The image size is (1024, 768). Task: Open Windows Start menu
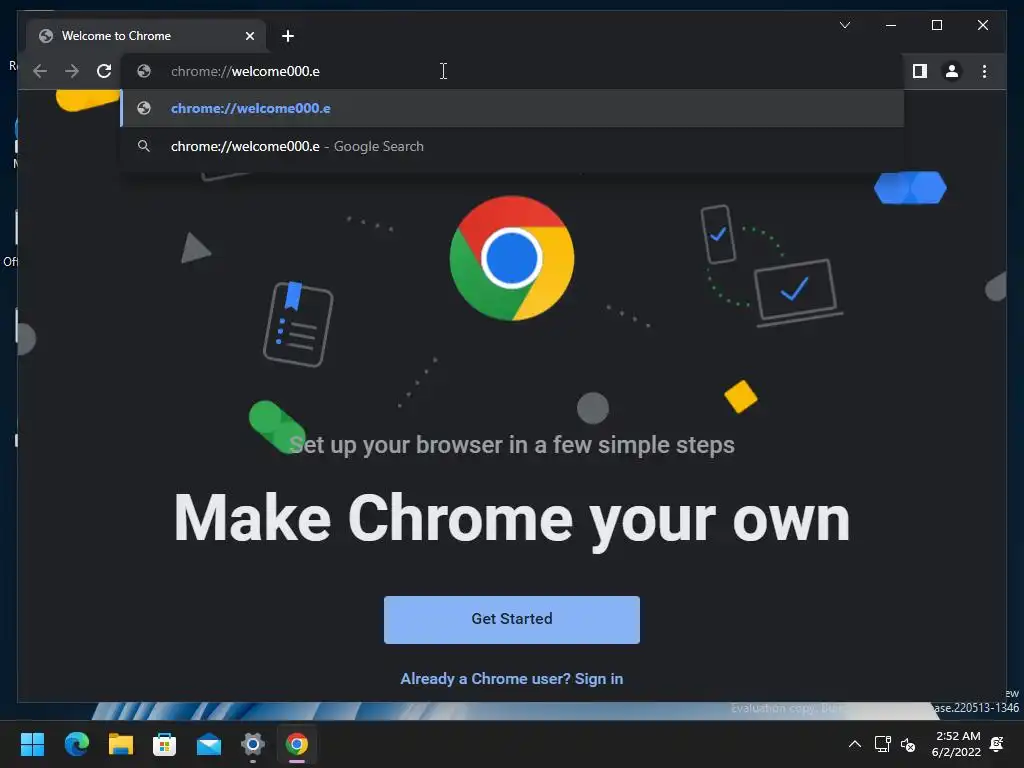tap(32, 744)
